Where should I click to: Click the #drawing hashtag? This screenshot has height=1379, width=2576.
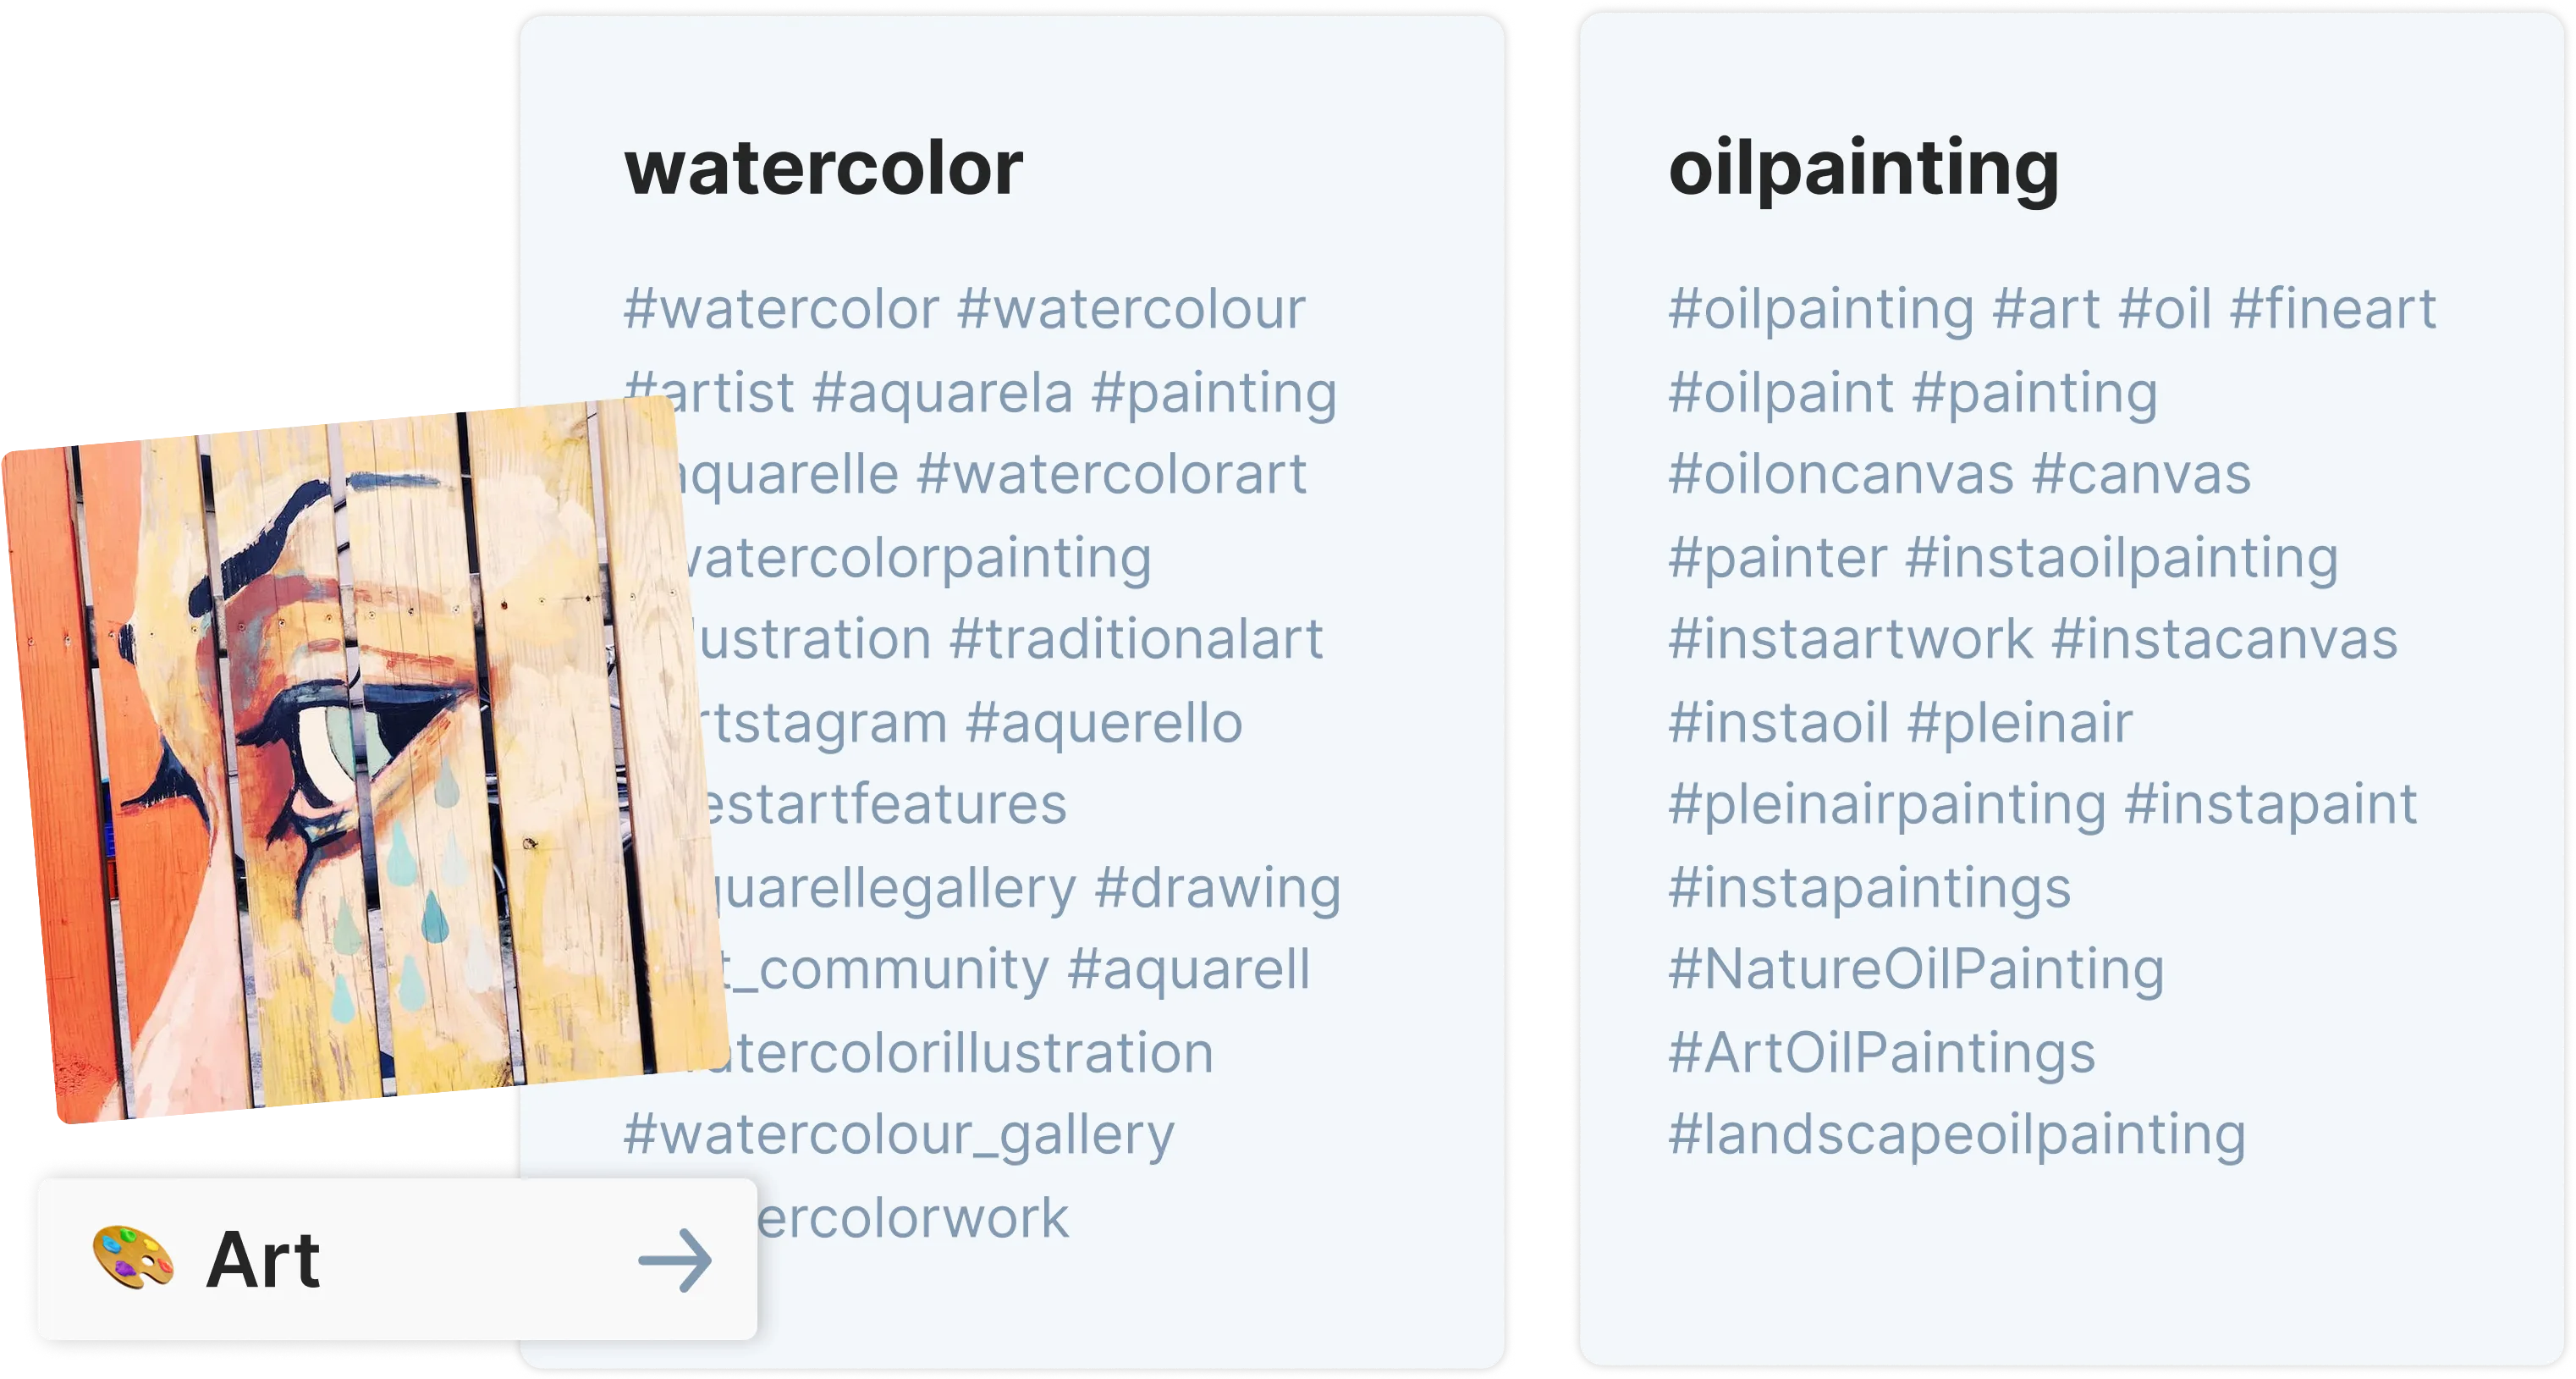1217,888
